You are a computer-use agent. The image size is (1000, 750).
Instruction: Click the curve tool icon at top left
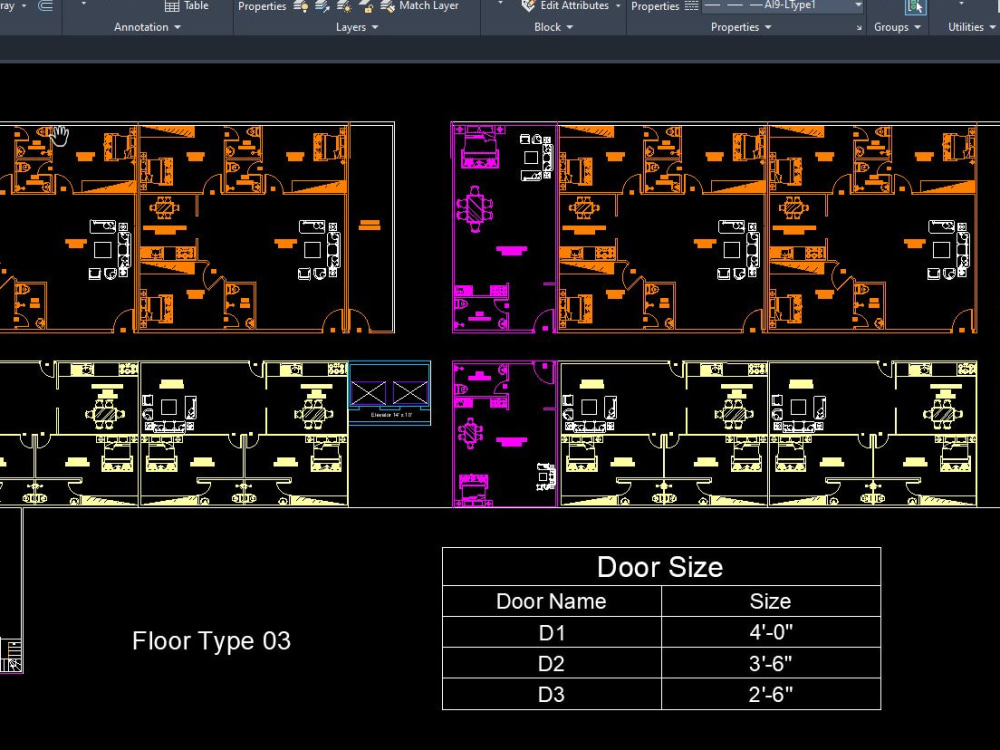tap(45, 6)
